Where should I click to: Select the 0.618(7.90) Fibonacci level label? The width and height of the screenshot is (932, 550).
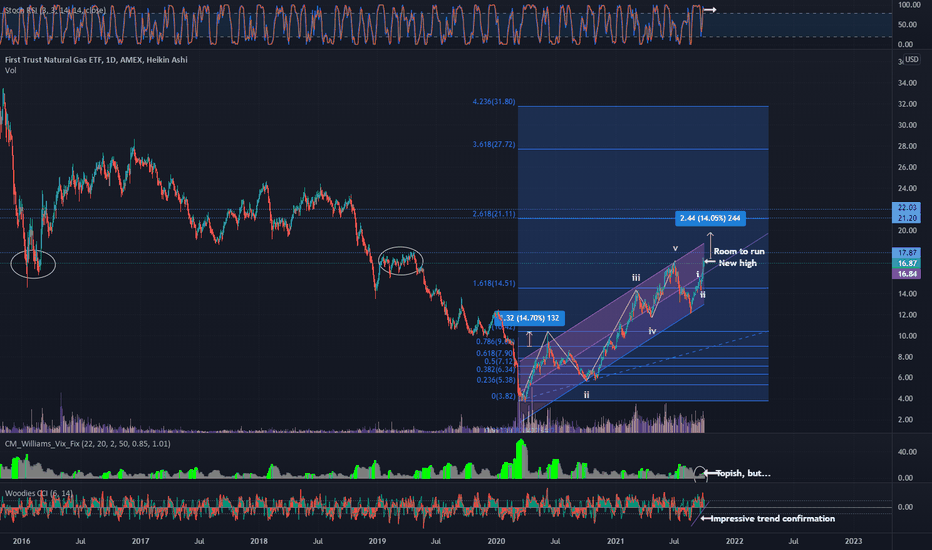(495, 353)
